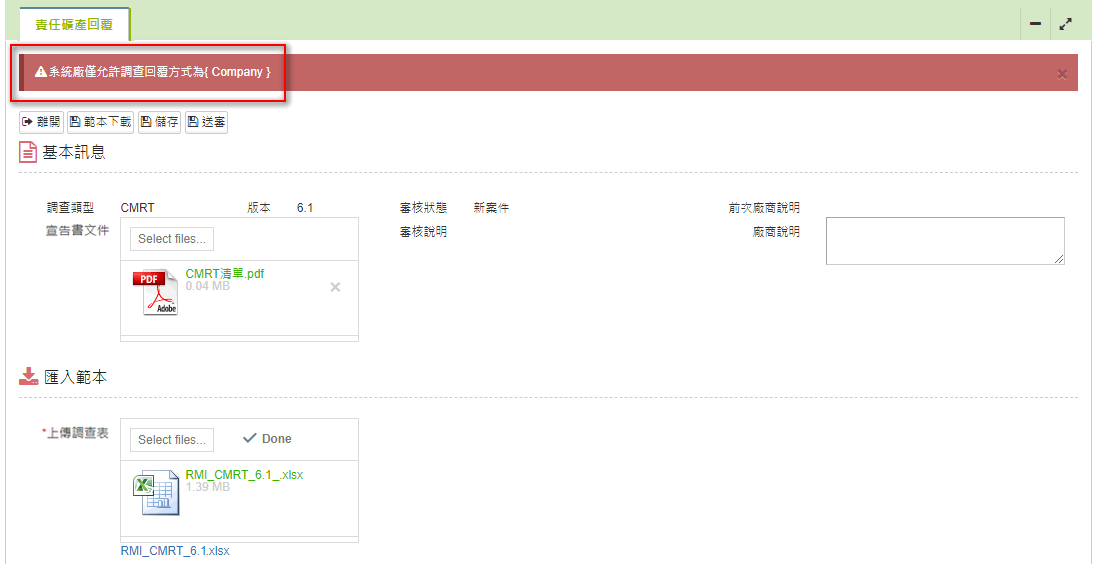
Task: Click the 匯入範本 import section icon
Action: point(28,377)
